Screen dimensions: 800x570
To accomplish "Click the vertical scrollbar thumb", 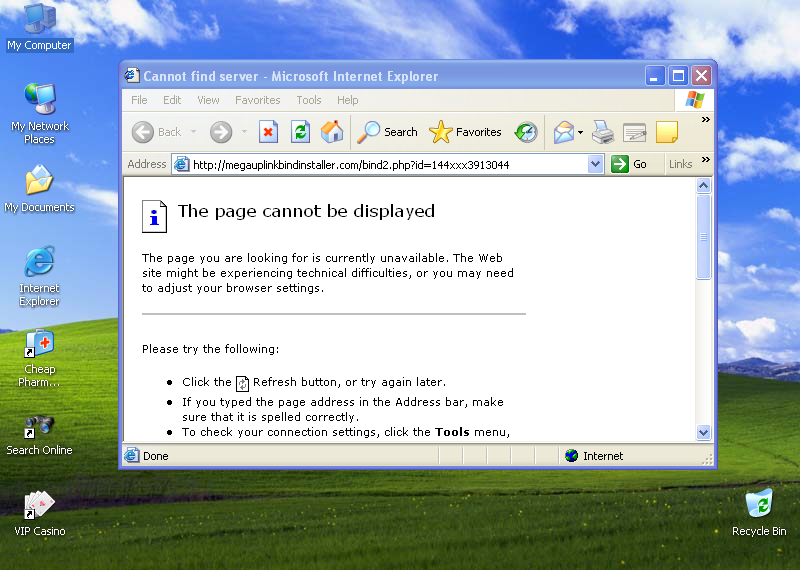I will coord(704,236).
